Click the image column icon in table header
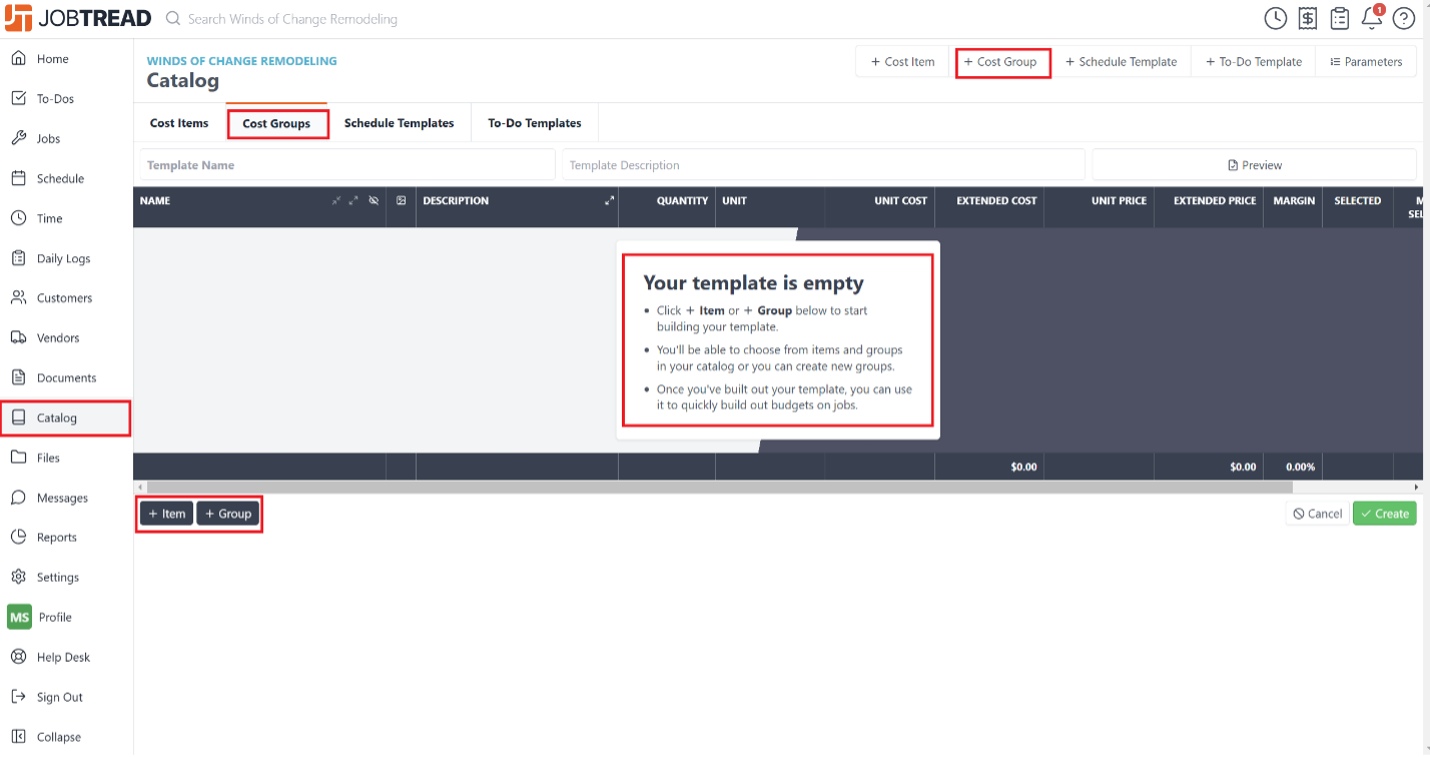This screenshot has height=757, width=1430. (x=401, y=201)
